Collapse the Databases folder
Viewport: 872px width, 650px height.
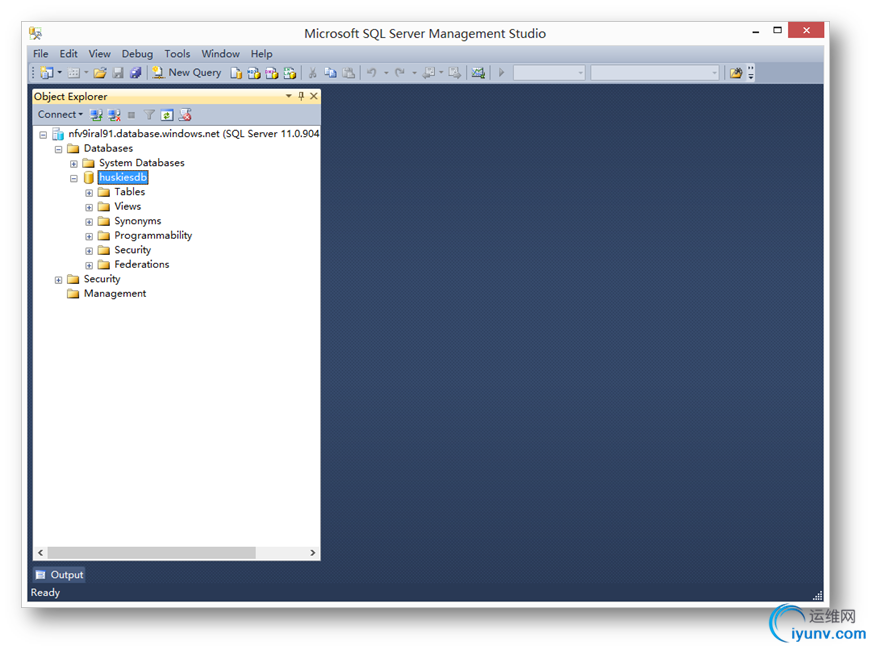click(58, 150)
